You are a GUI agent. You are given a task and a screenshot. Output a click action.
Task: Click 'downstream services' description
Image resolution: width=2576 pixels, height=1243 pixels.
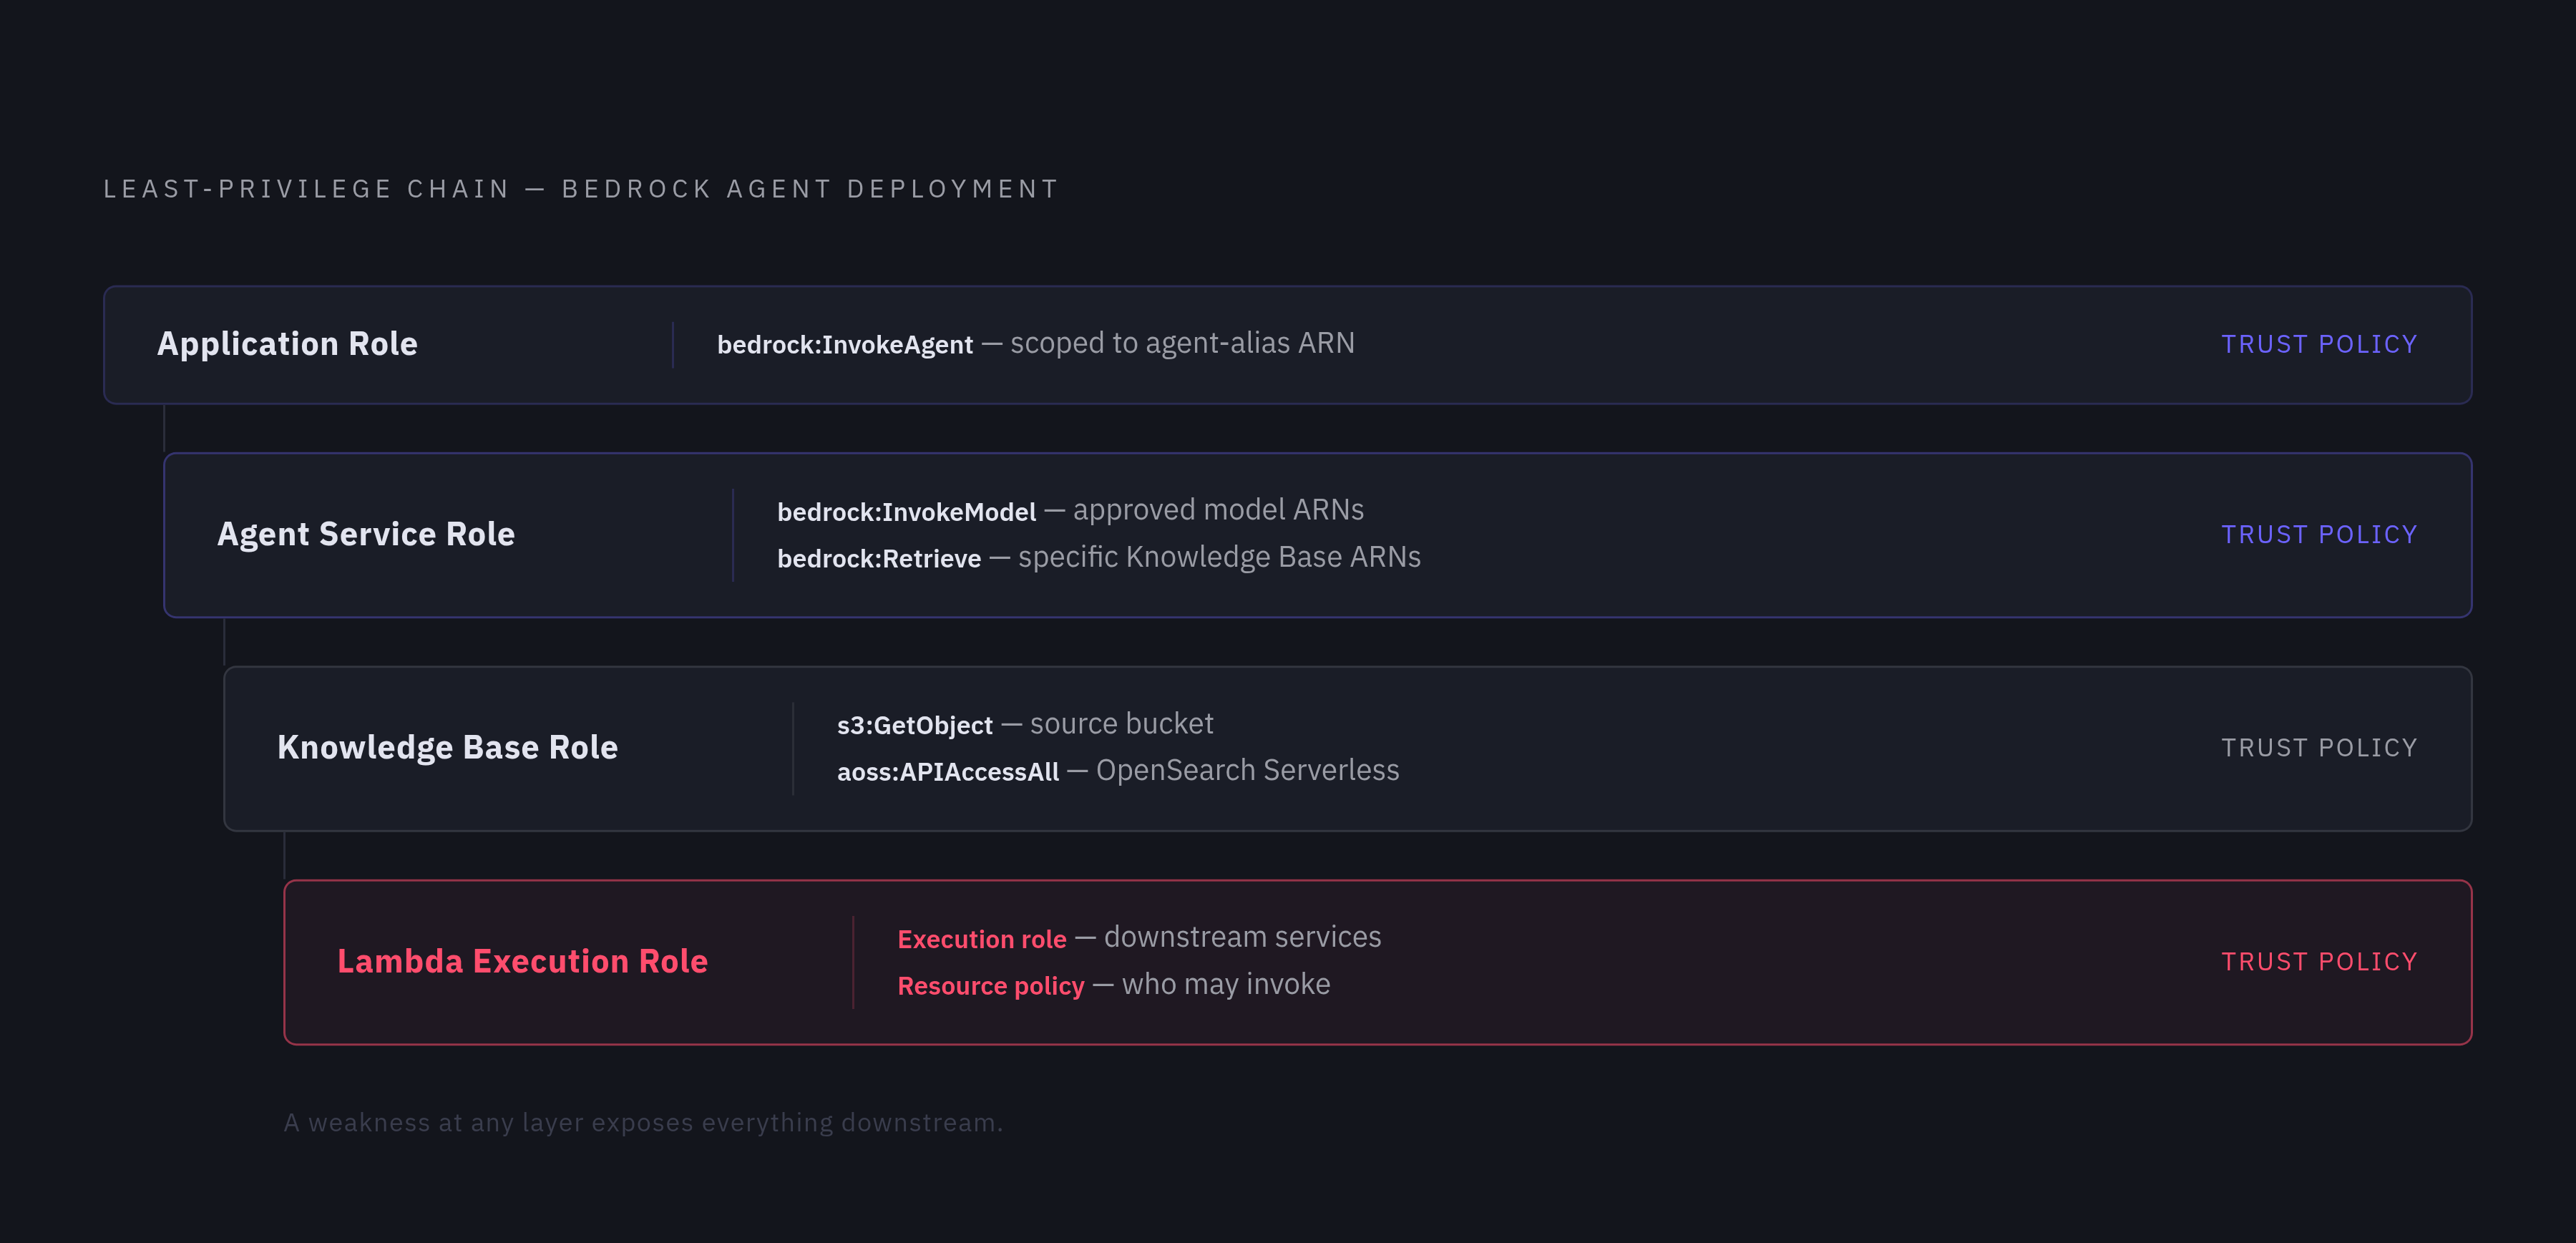(1242, 937)
